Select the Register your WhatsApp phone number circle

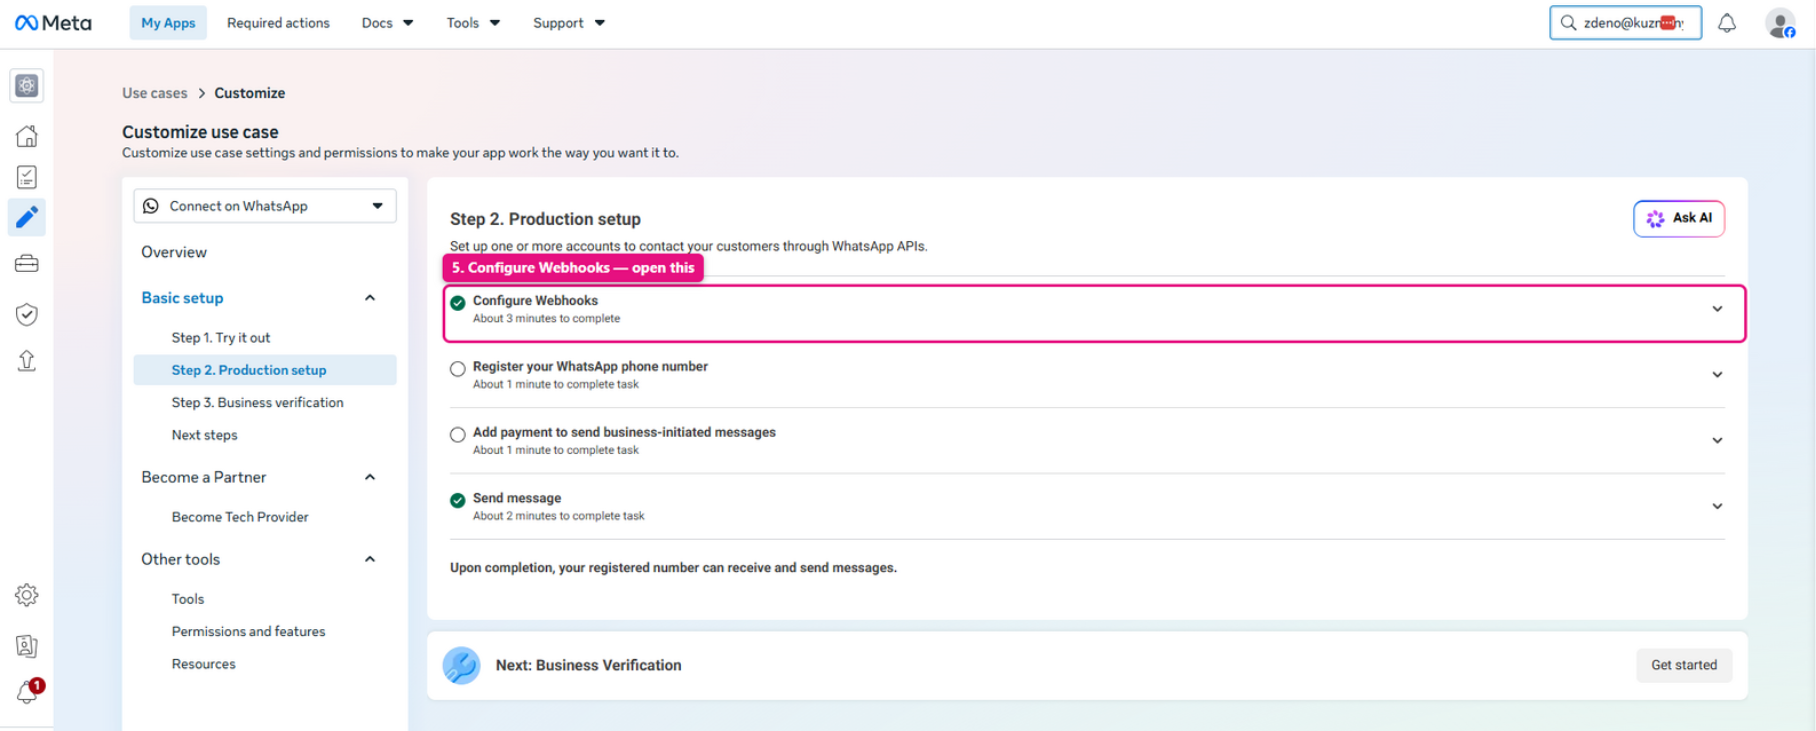point(457,369)
